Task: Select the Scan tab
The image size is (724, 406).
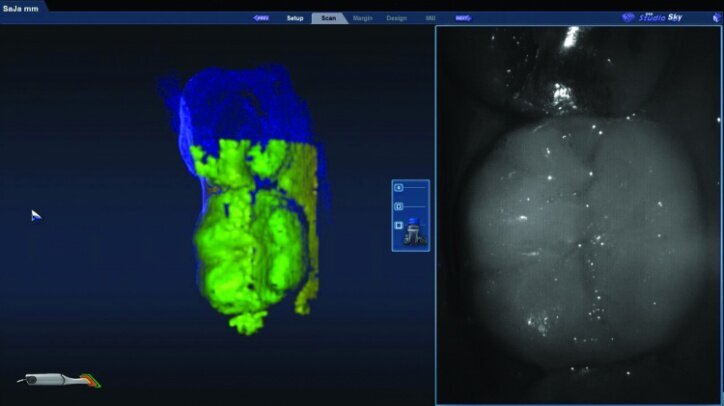Action: tap(327, 18)
